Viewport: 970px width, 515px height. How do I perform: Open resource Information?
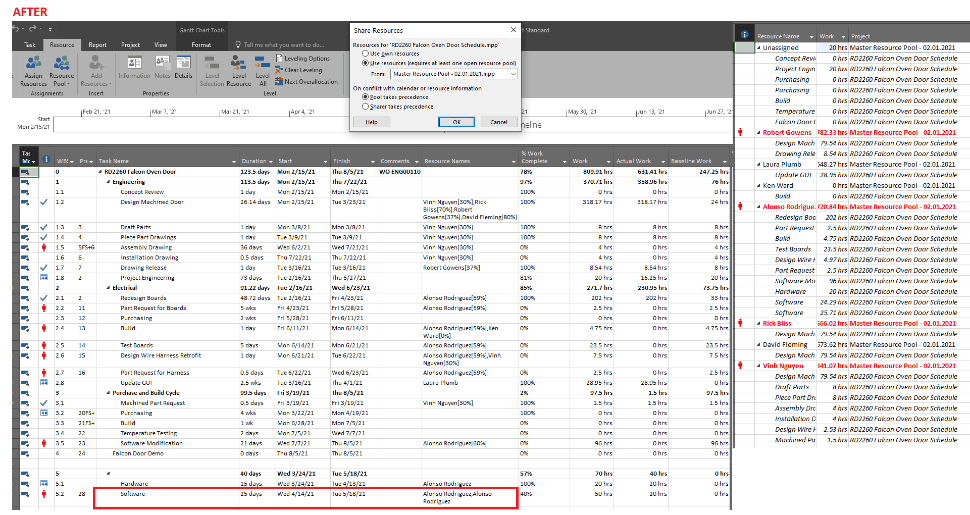[x=134, y=67]
